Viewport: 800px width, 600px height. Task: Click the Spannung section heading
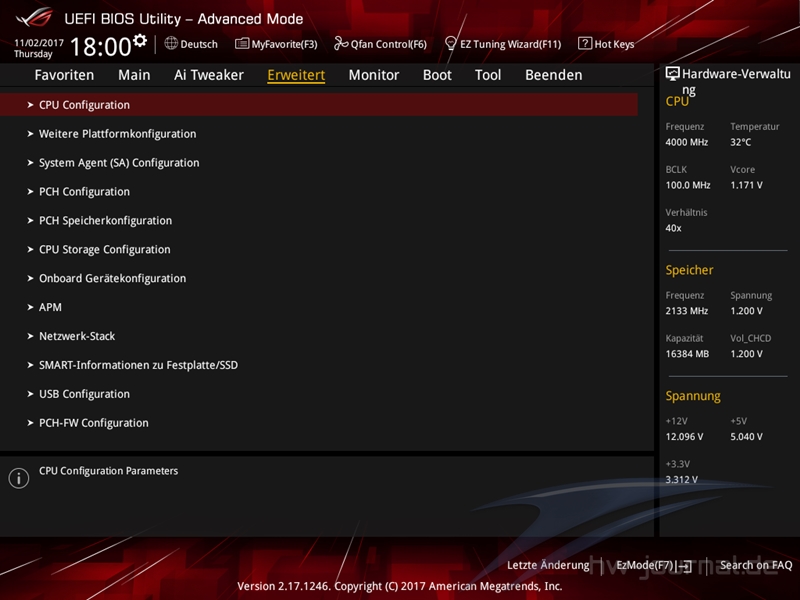[693, 396]
